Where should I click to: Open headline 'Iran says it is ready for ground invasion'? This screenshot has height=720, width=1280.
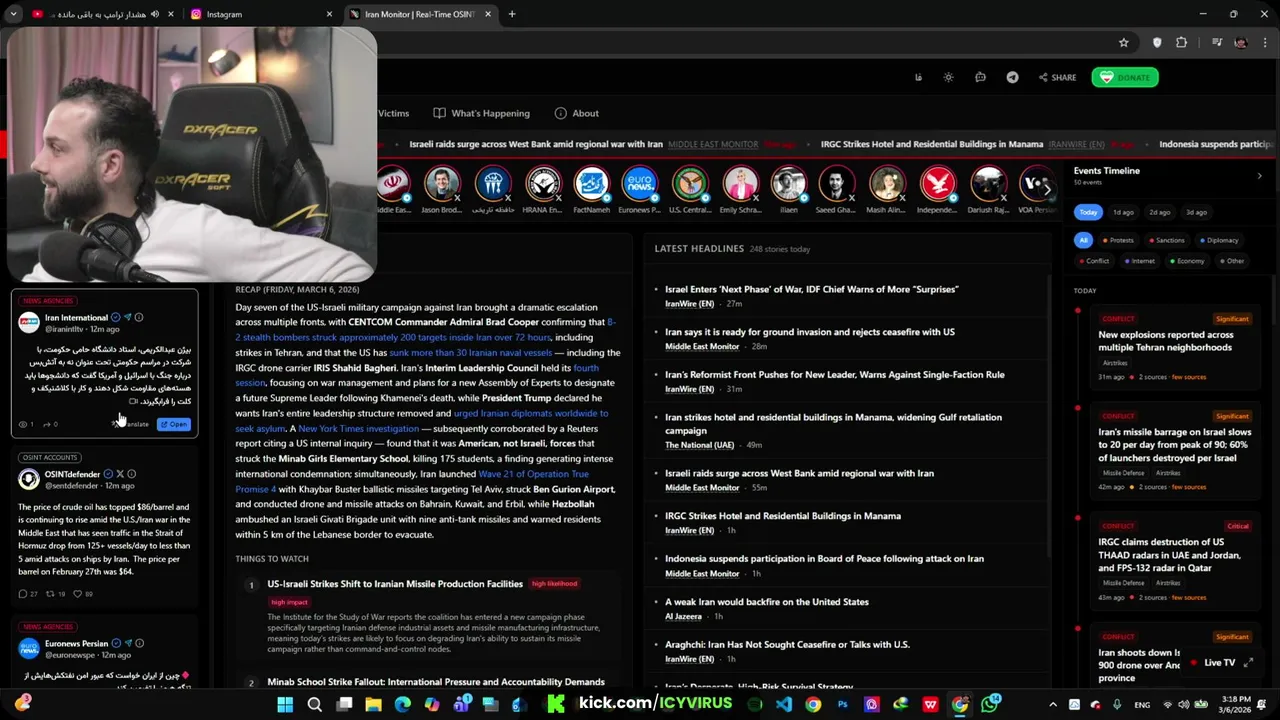pyautogui.click(x=809, y=332)
